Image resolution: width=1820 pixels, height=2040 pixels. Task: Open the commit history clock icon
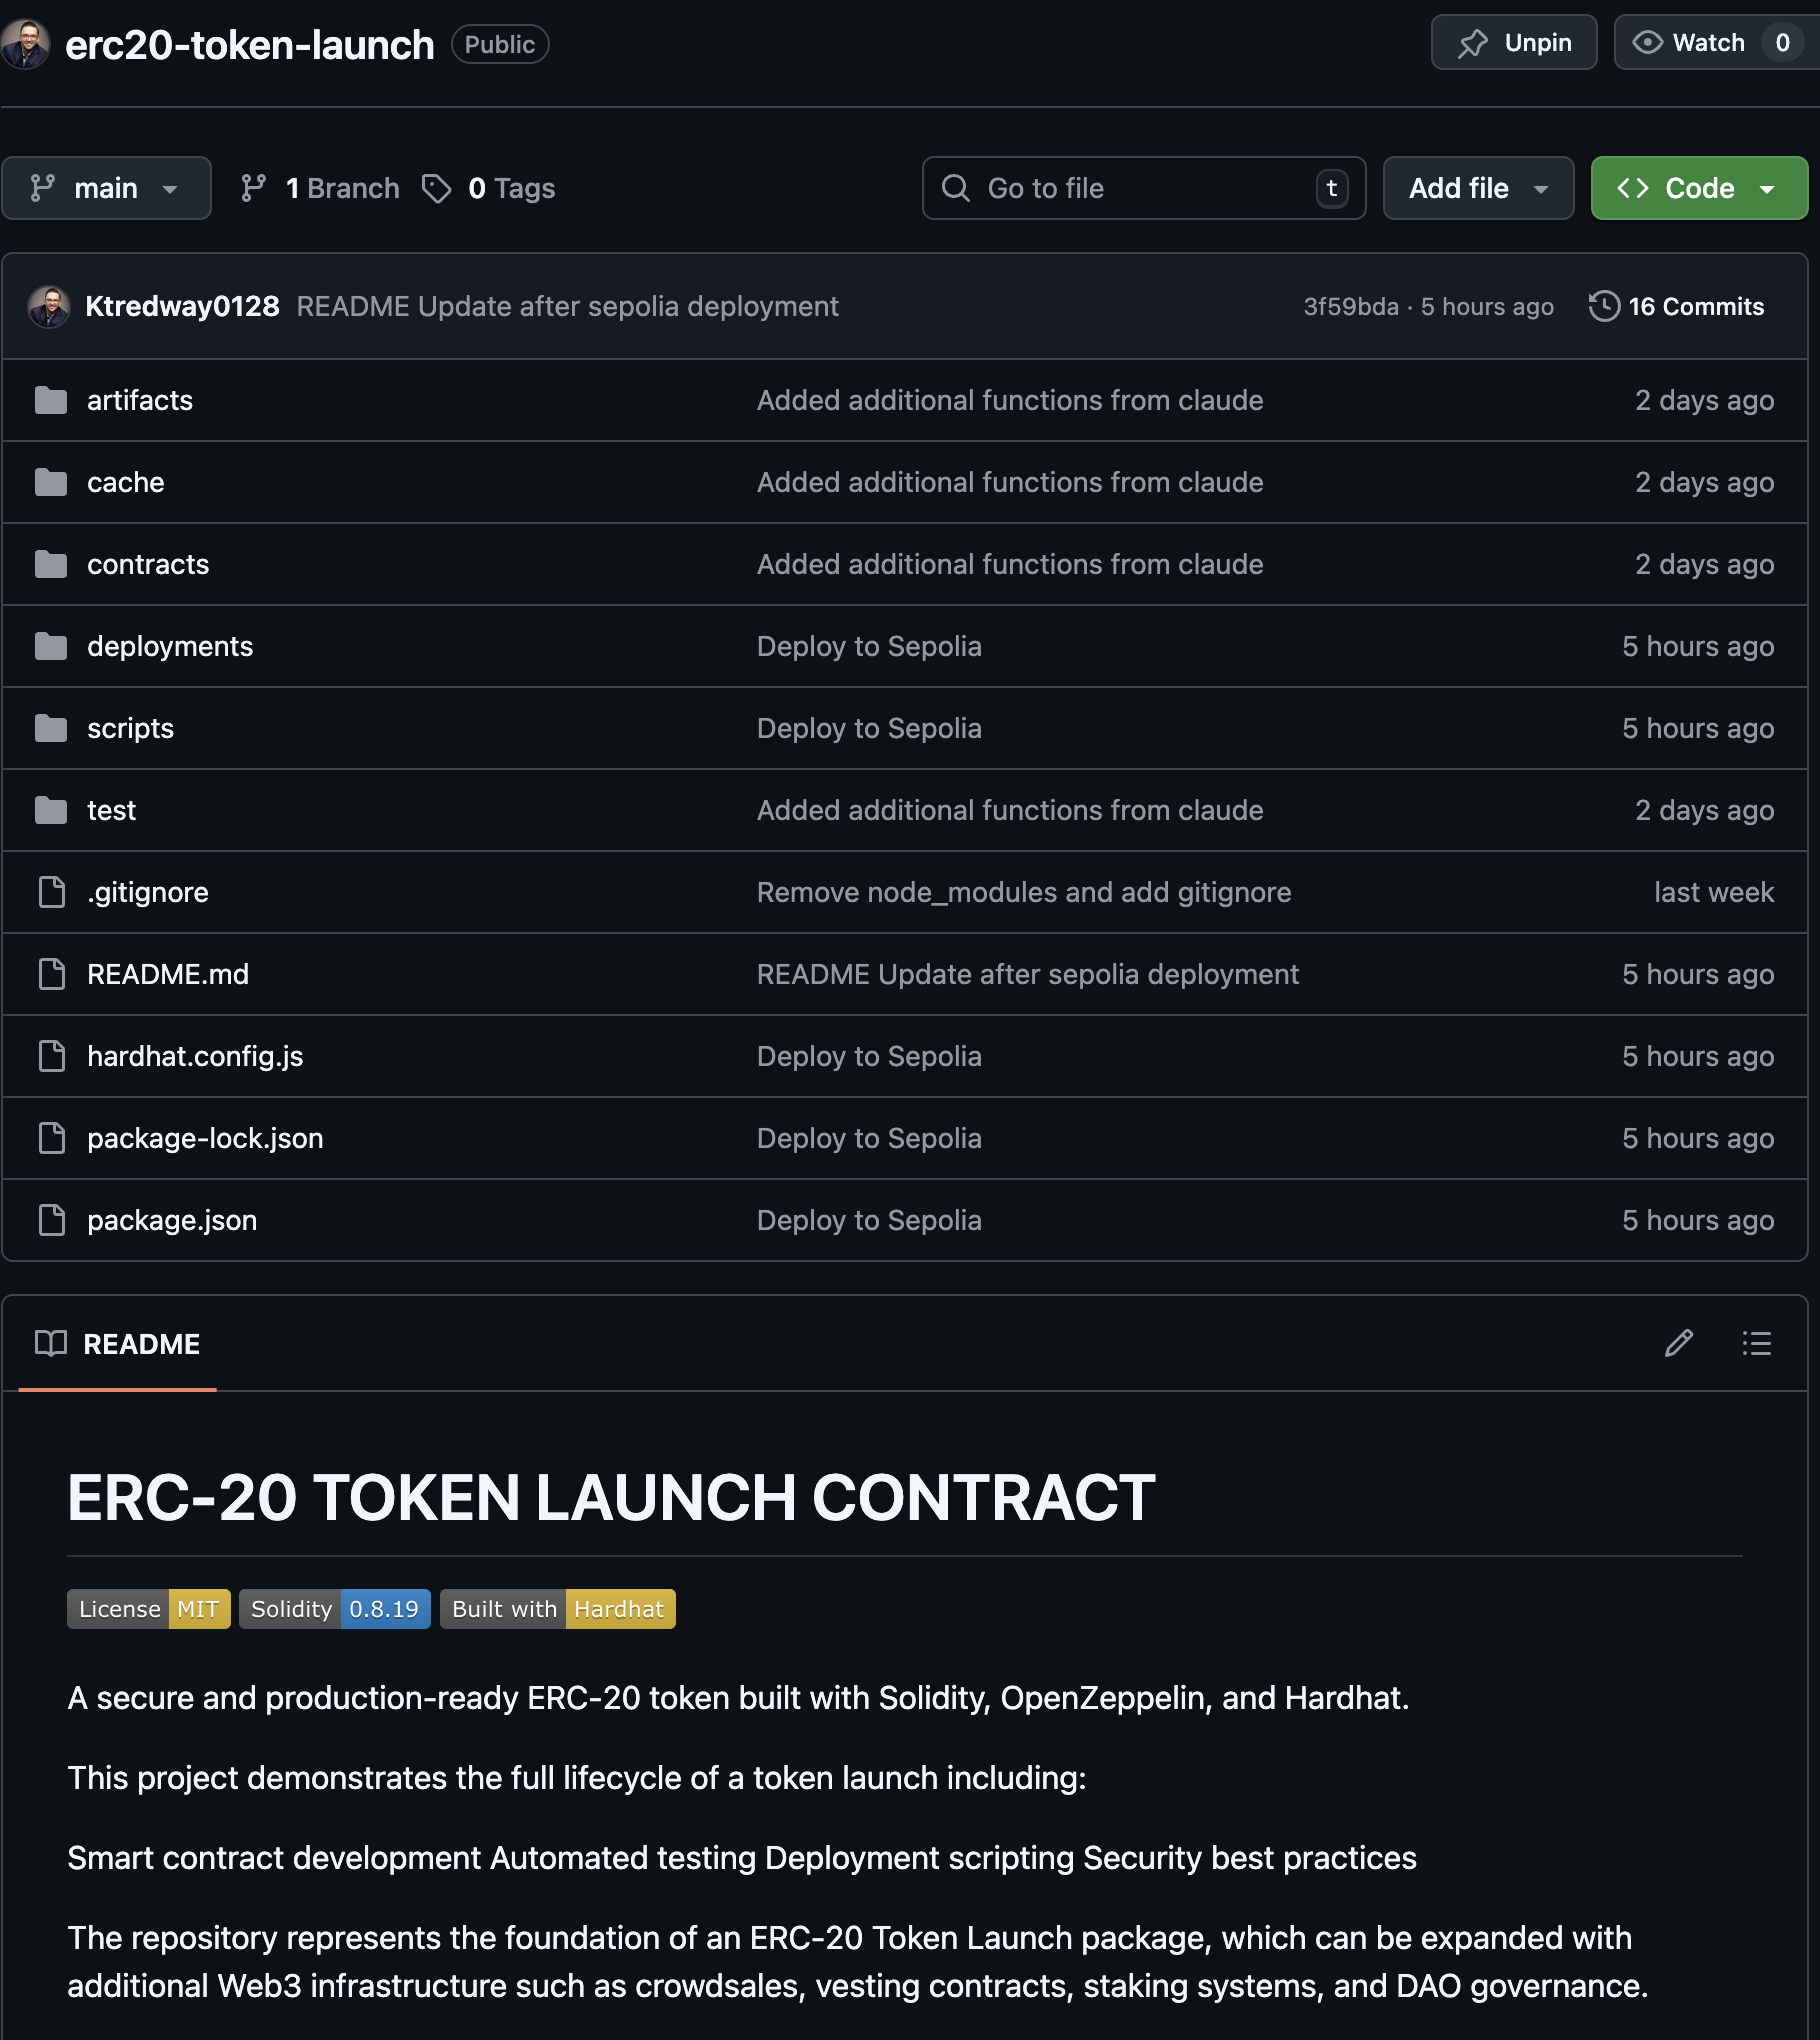point(1604,306)
